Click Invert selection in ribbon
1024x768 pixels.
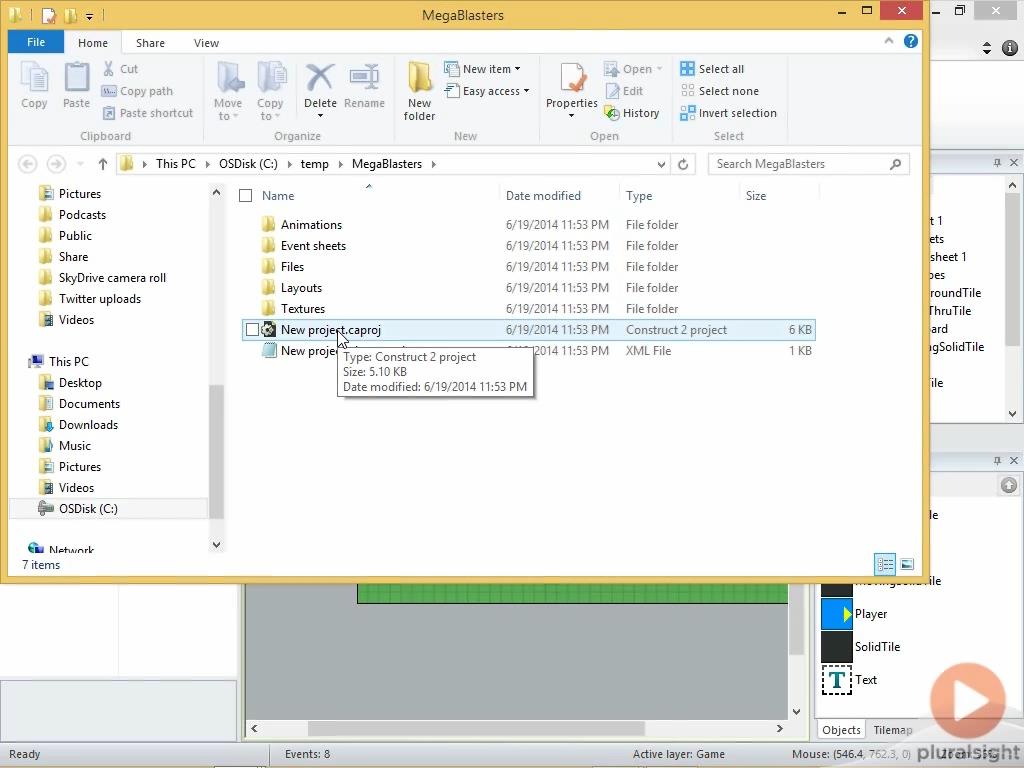[x=729, y=113]
